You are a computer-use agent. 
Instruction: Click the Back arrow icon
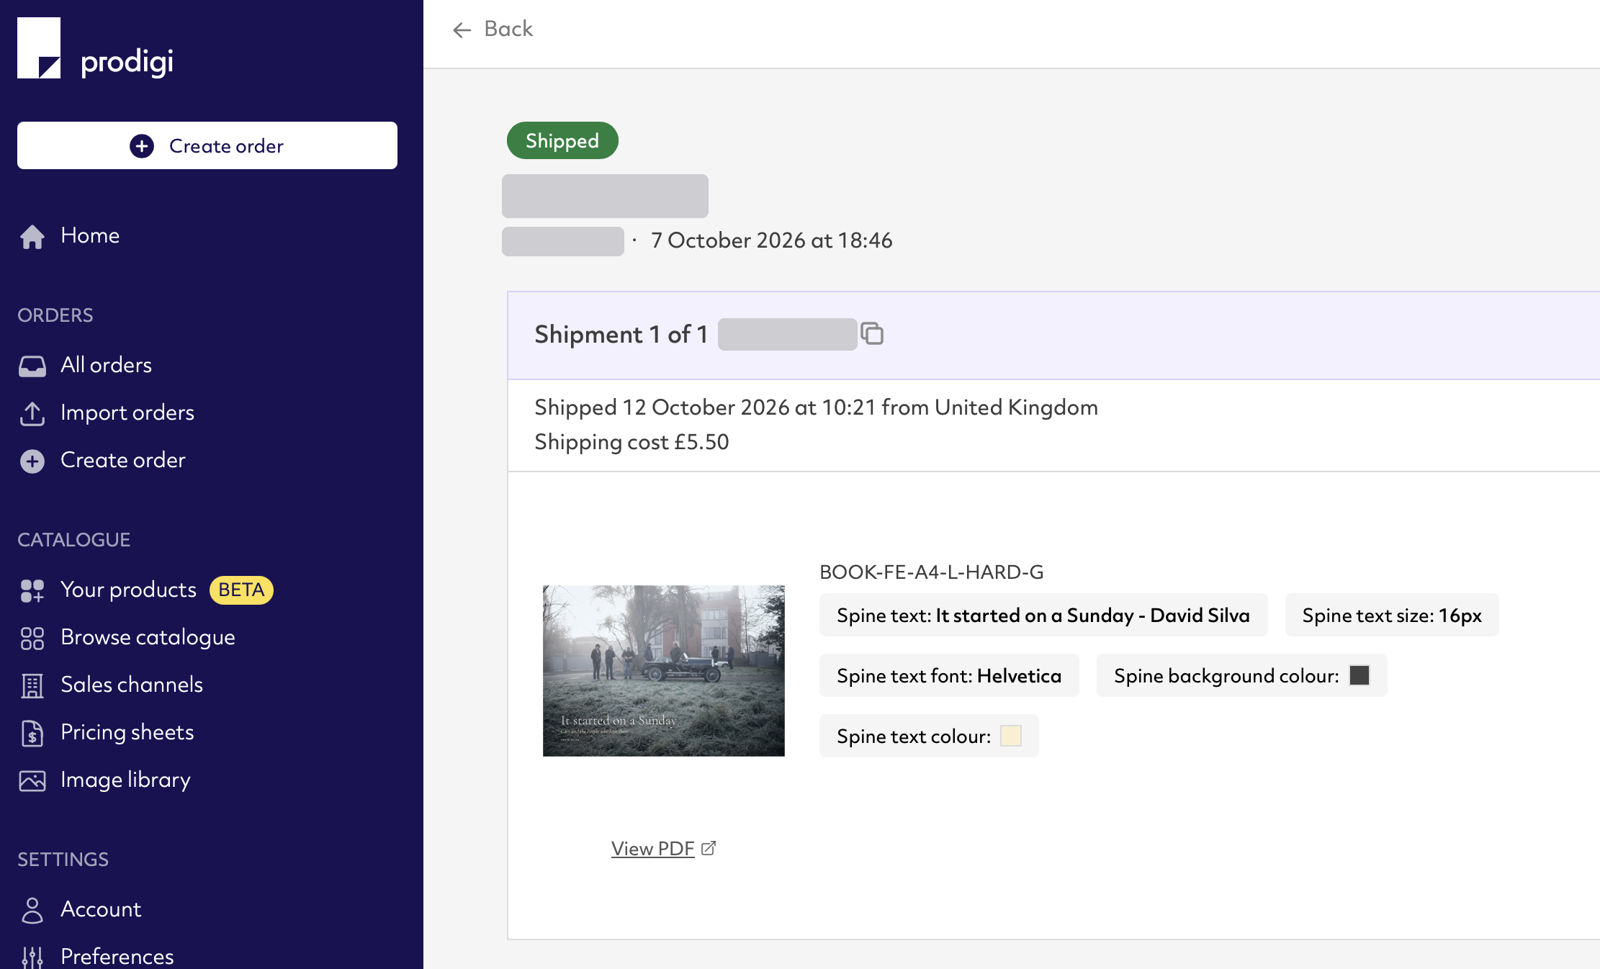click(462, 30)
